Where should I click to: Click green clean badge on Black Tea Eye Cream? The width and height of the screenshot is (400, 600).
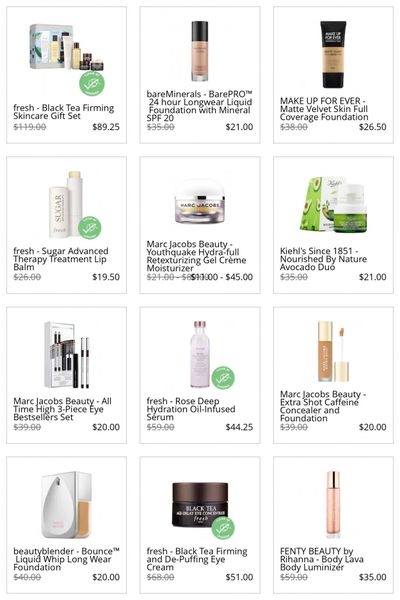pyautogui.click(x=223, y=528)
